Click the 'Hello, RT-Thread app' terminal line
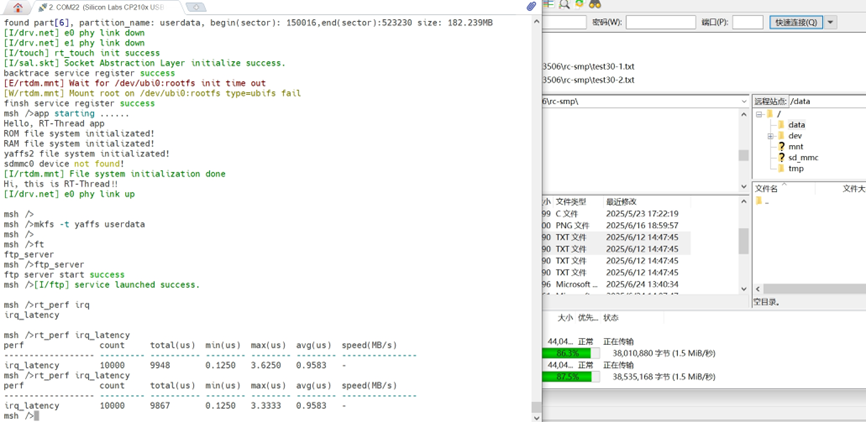Viewport: 866px width, 422px height. [x=54, y=124]
